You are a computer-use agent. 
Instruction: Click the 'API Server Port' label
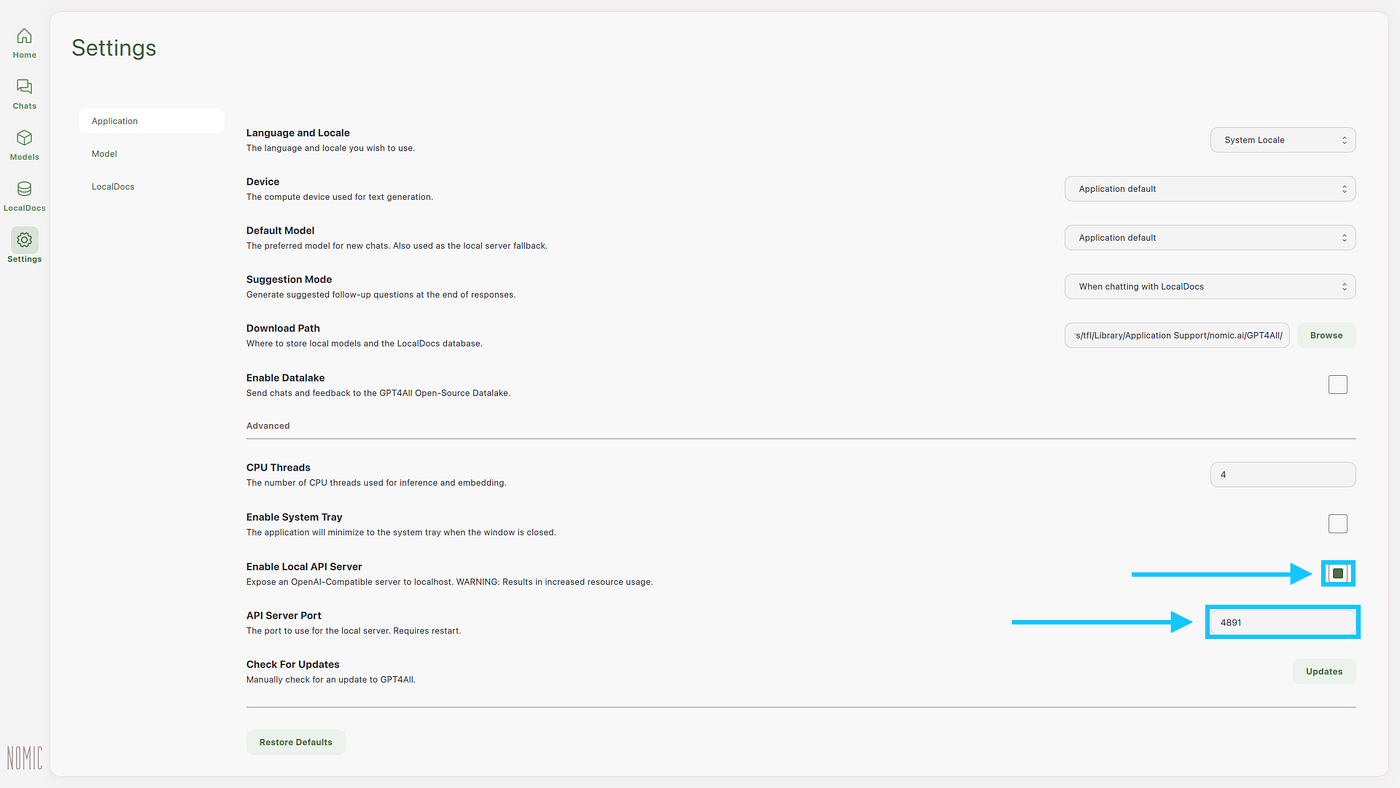[284, 616]
